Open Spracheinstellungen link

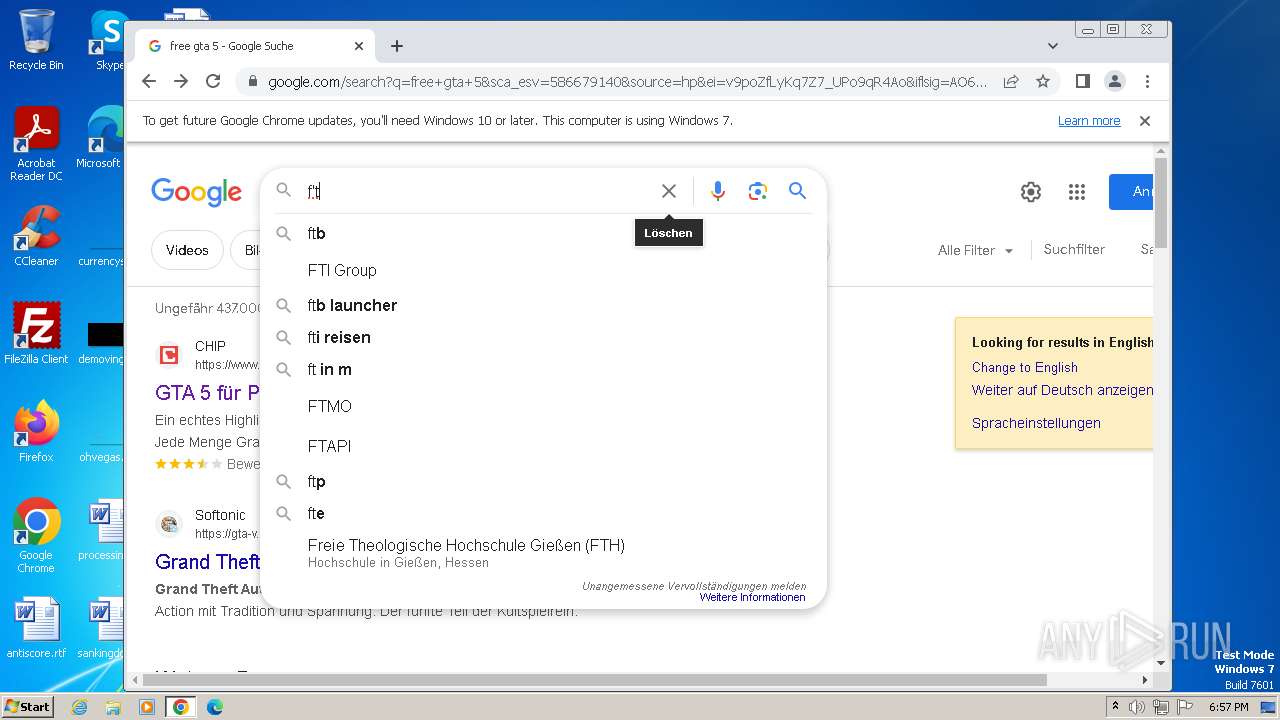1036,423
